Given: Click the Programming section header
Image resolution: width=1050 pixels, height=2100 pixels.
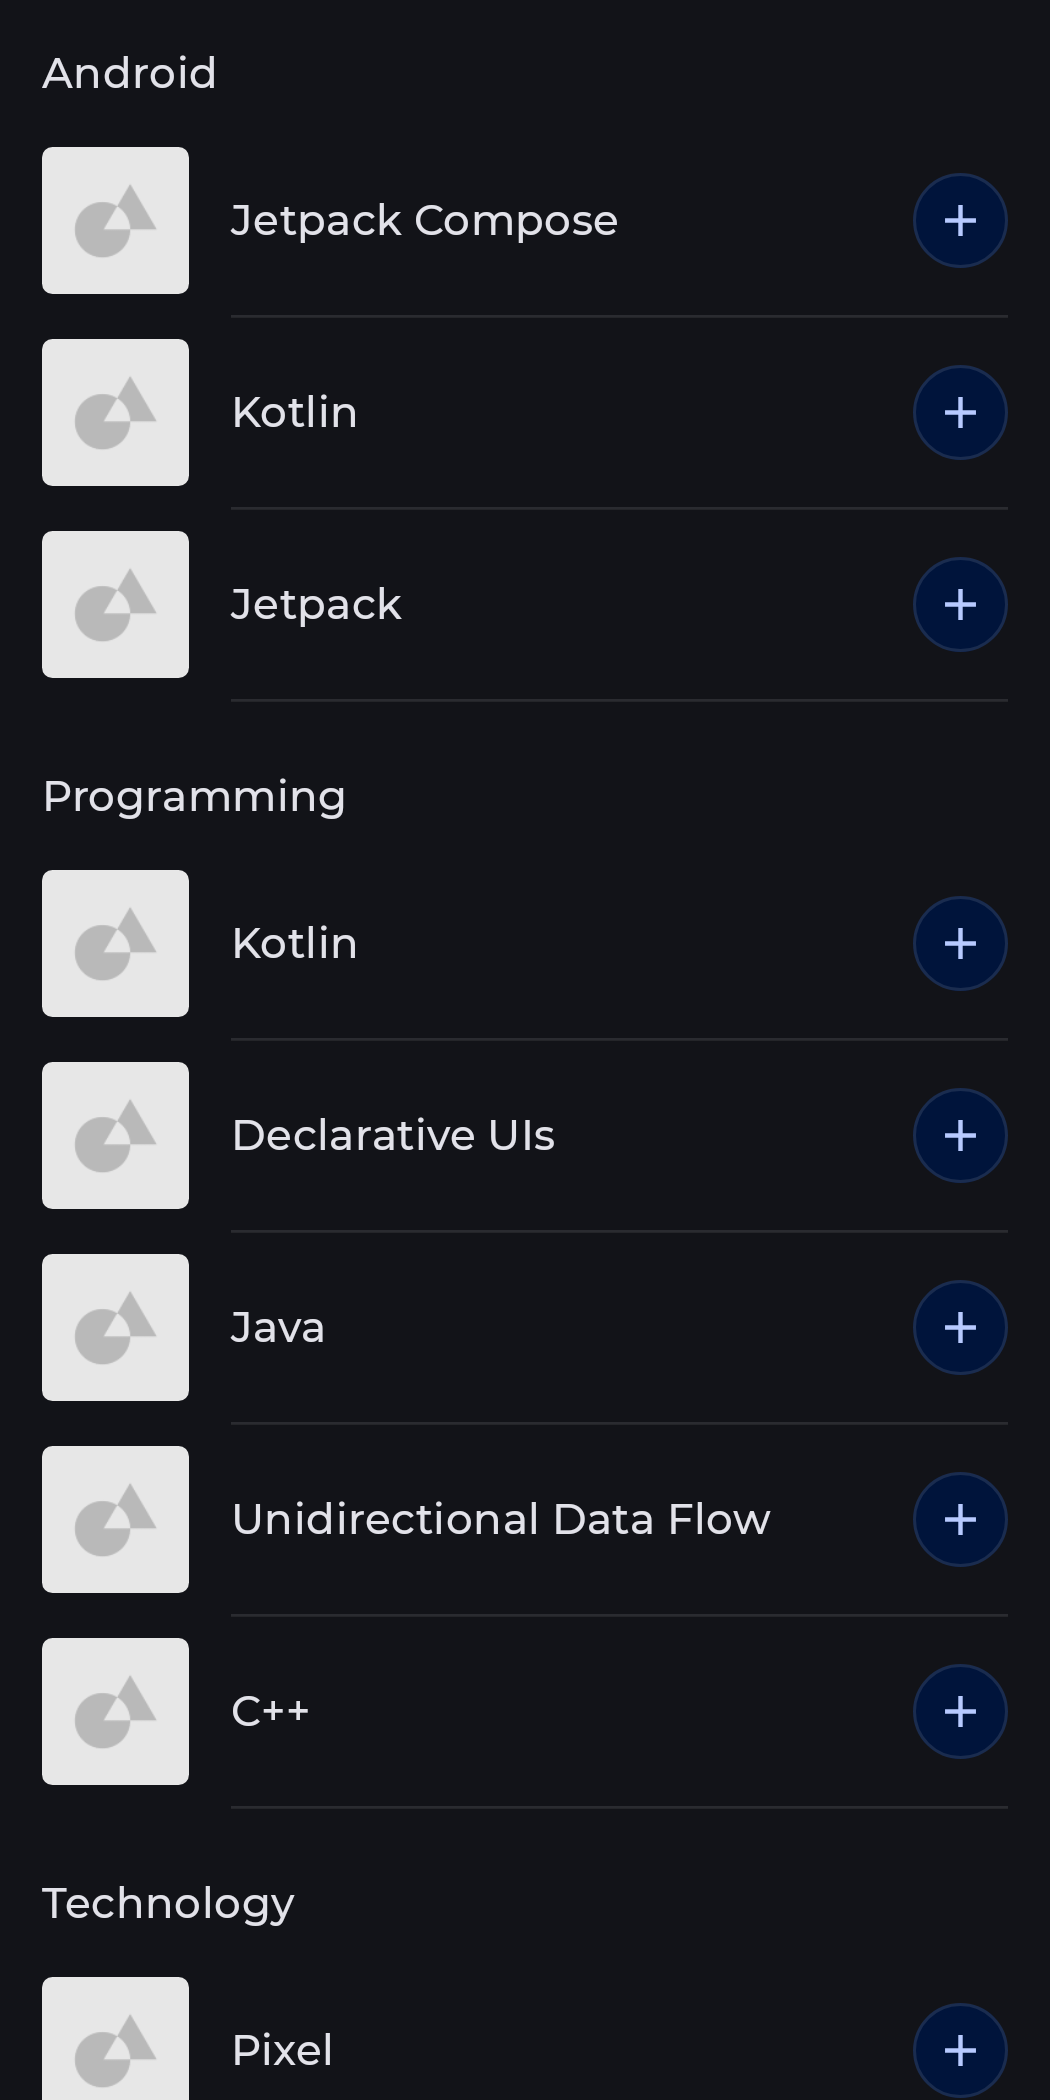Looking at the screenshot, I should [x=194, y=798].
